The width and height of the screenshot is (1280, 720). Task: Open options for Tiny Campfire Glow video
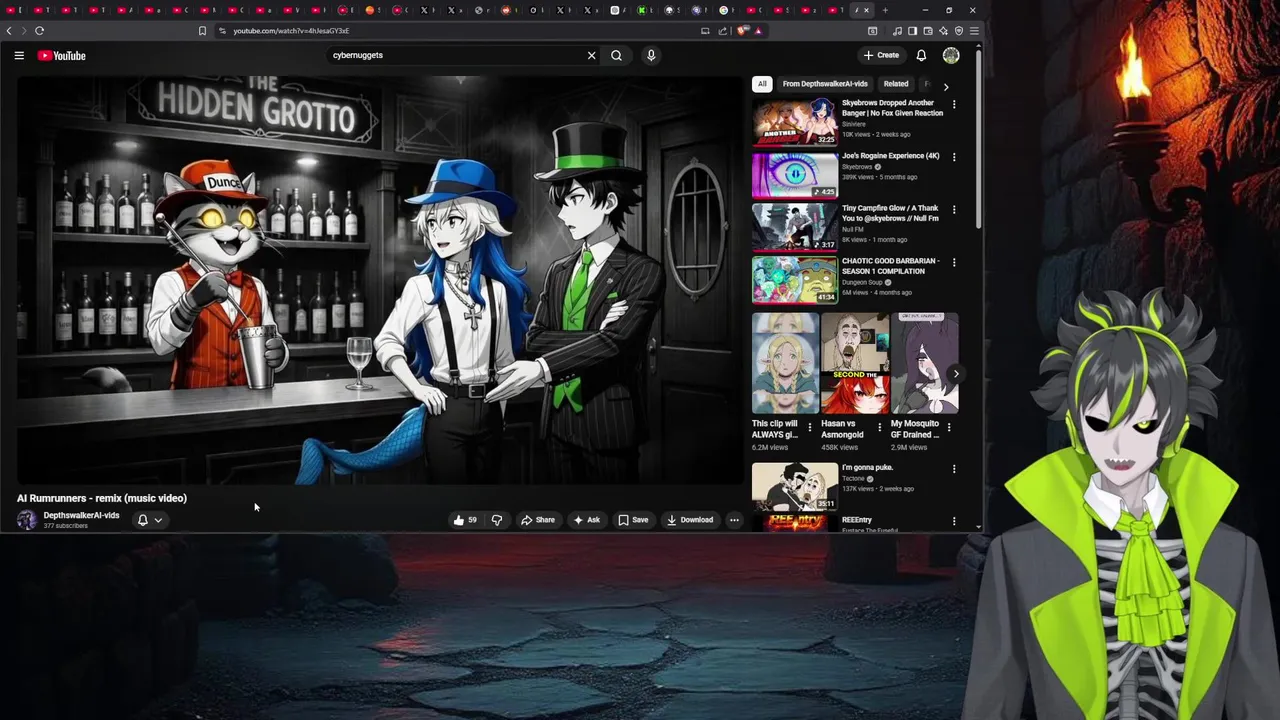click(x=953, y=210)
